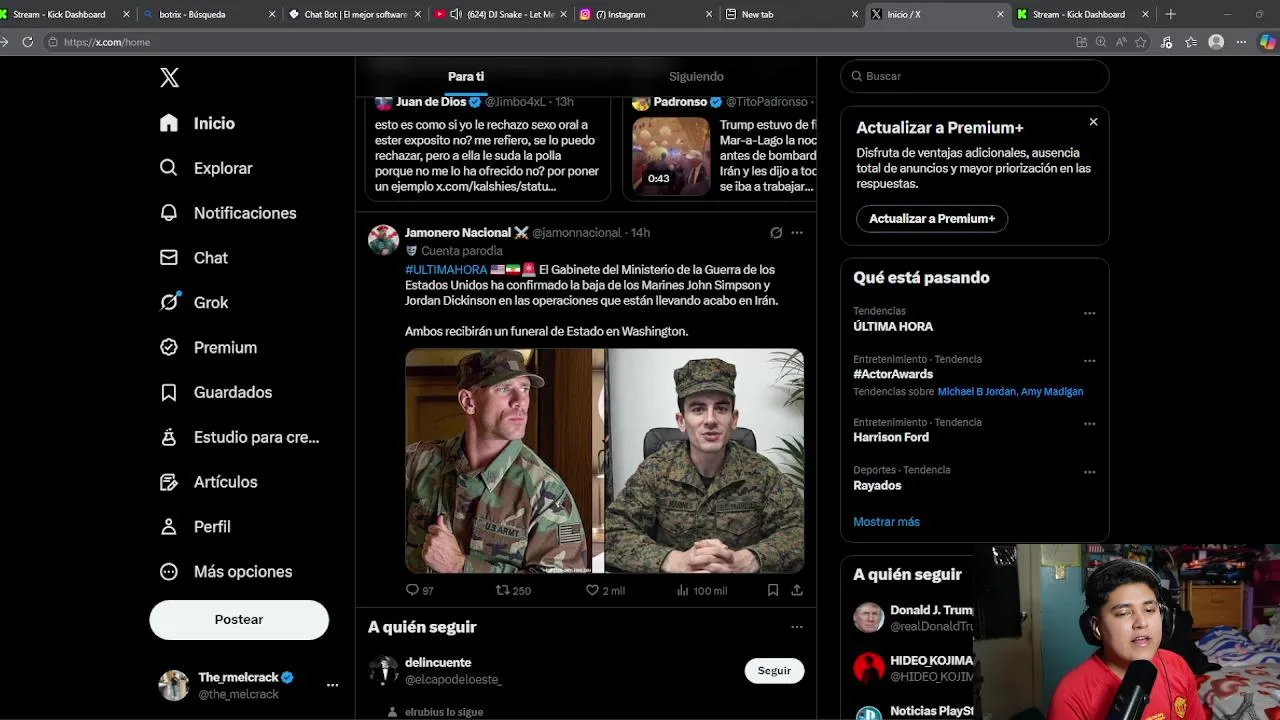Share the Jamonero Nacional post
This screenshot has height=720, width=1280.
(797, 590)
